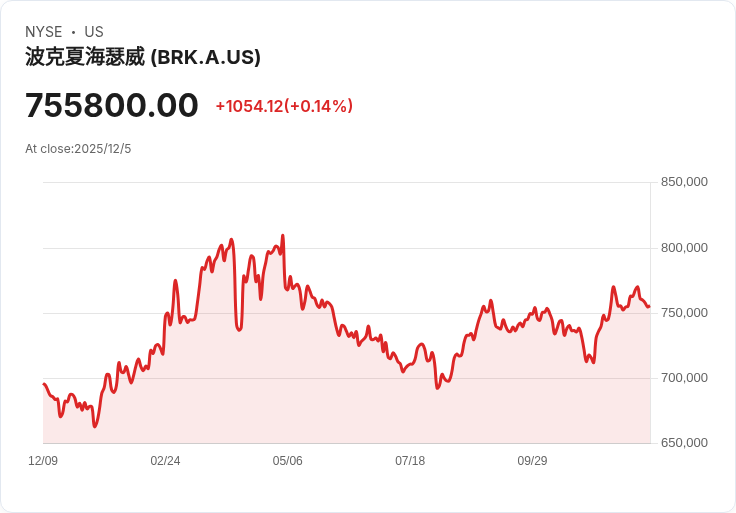Click the left start of the price line
736x513 pixels.
click(44, 384)
